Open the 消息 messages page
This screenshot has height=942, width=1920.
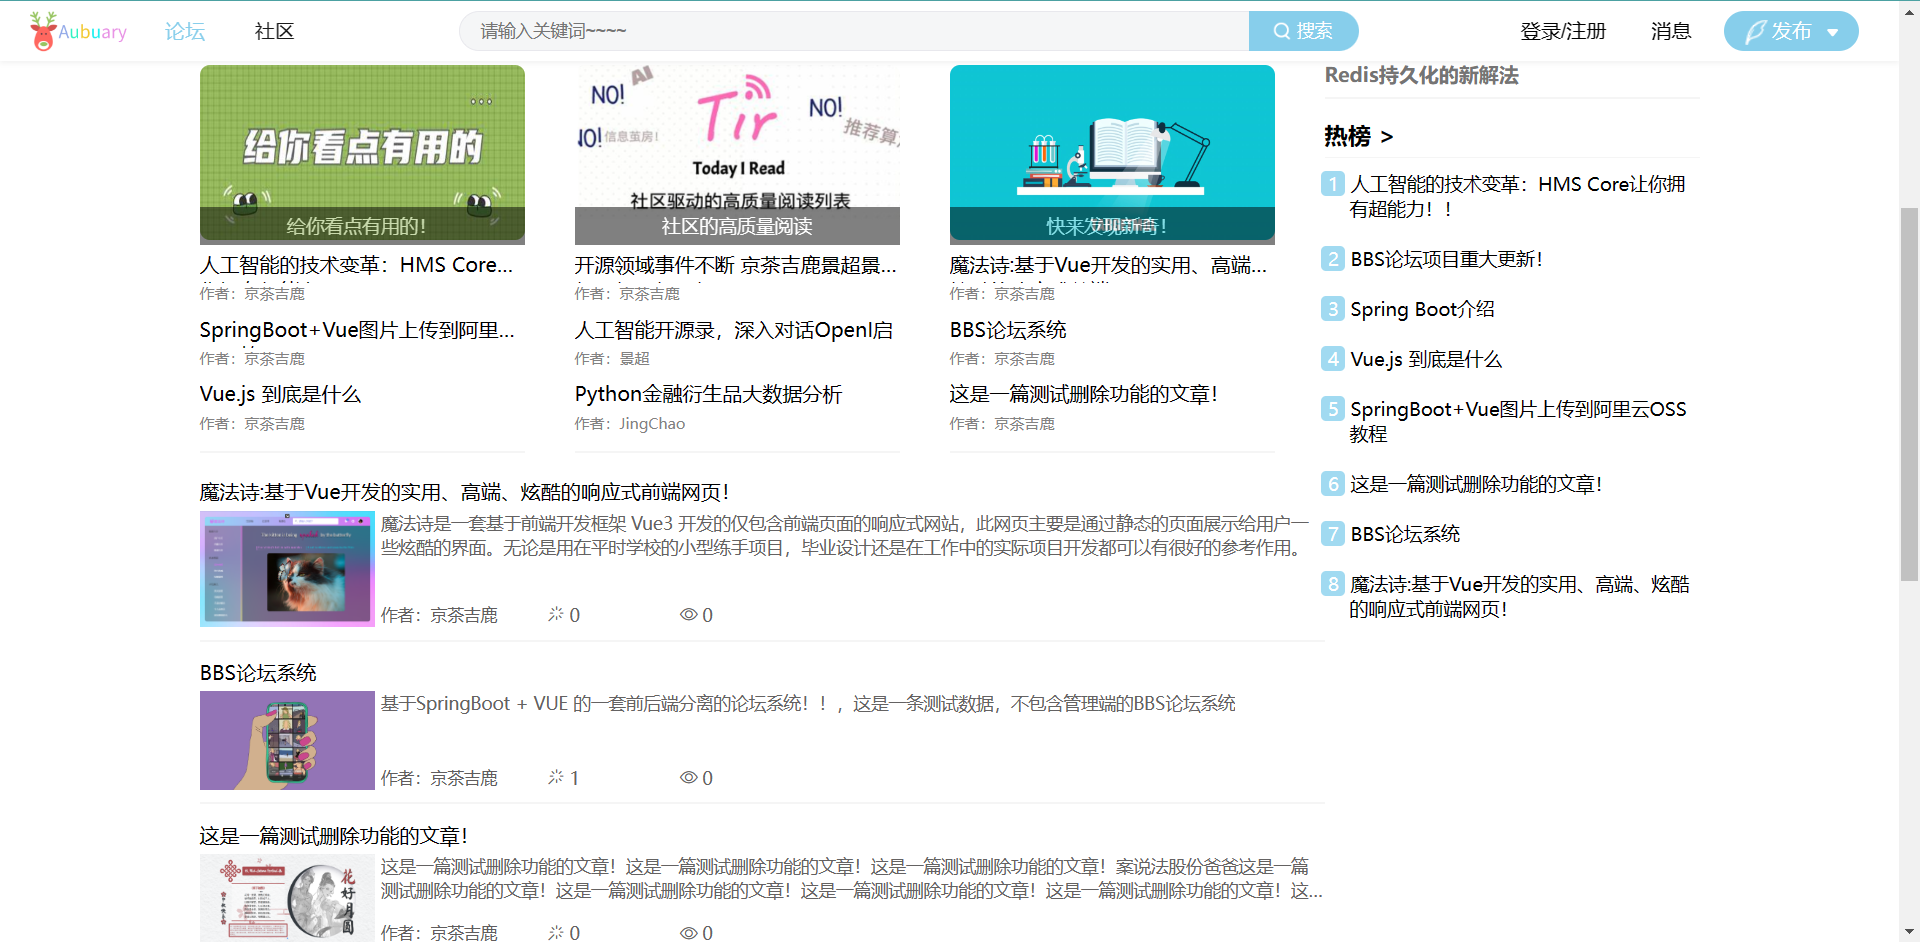(1670, 31)
